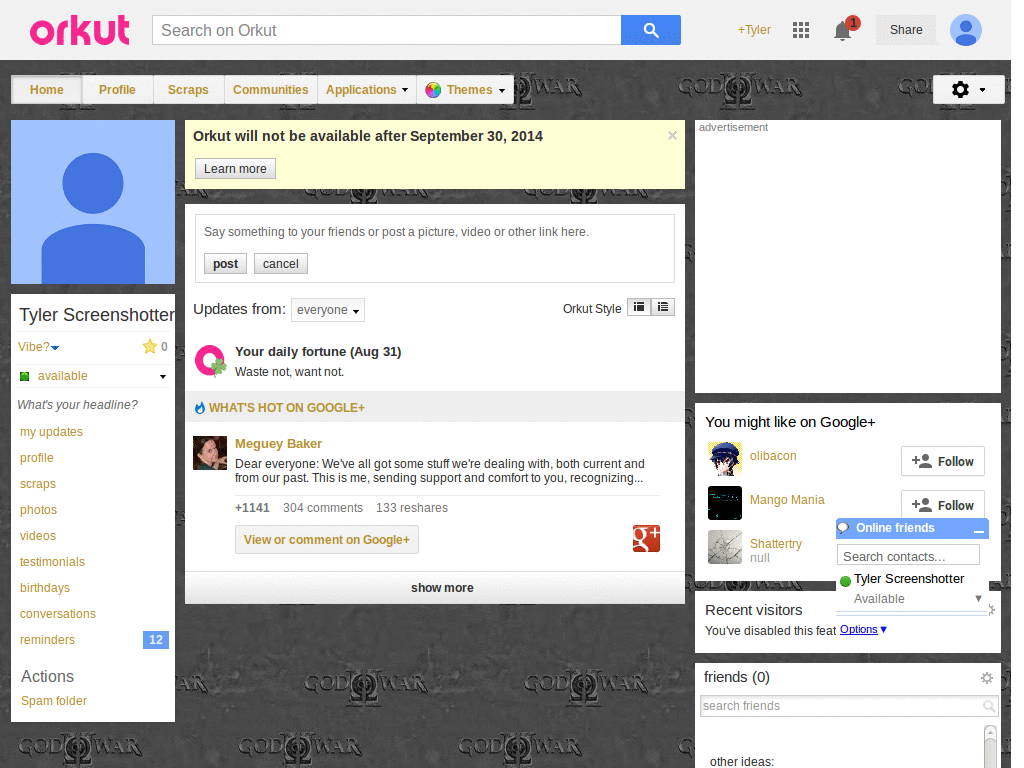The image size is (1024, 768).
Task: Focus the Search contacts field
Action: 908,556
